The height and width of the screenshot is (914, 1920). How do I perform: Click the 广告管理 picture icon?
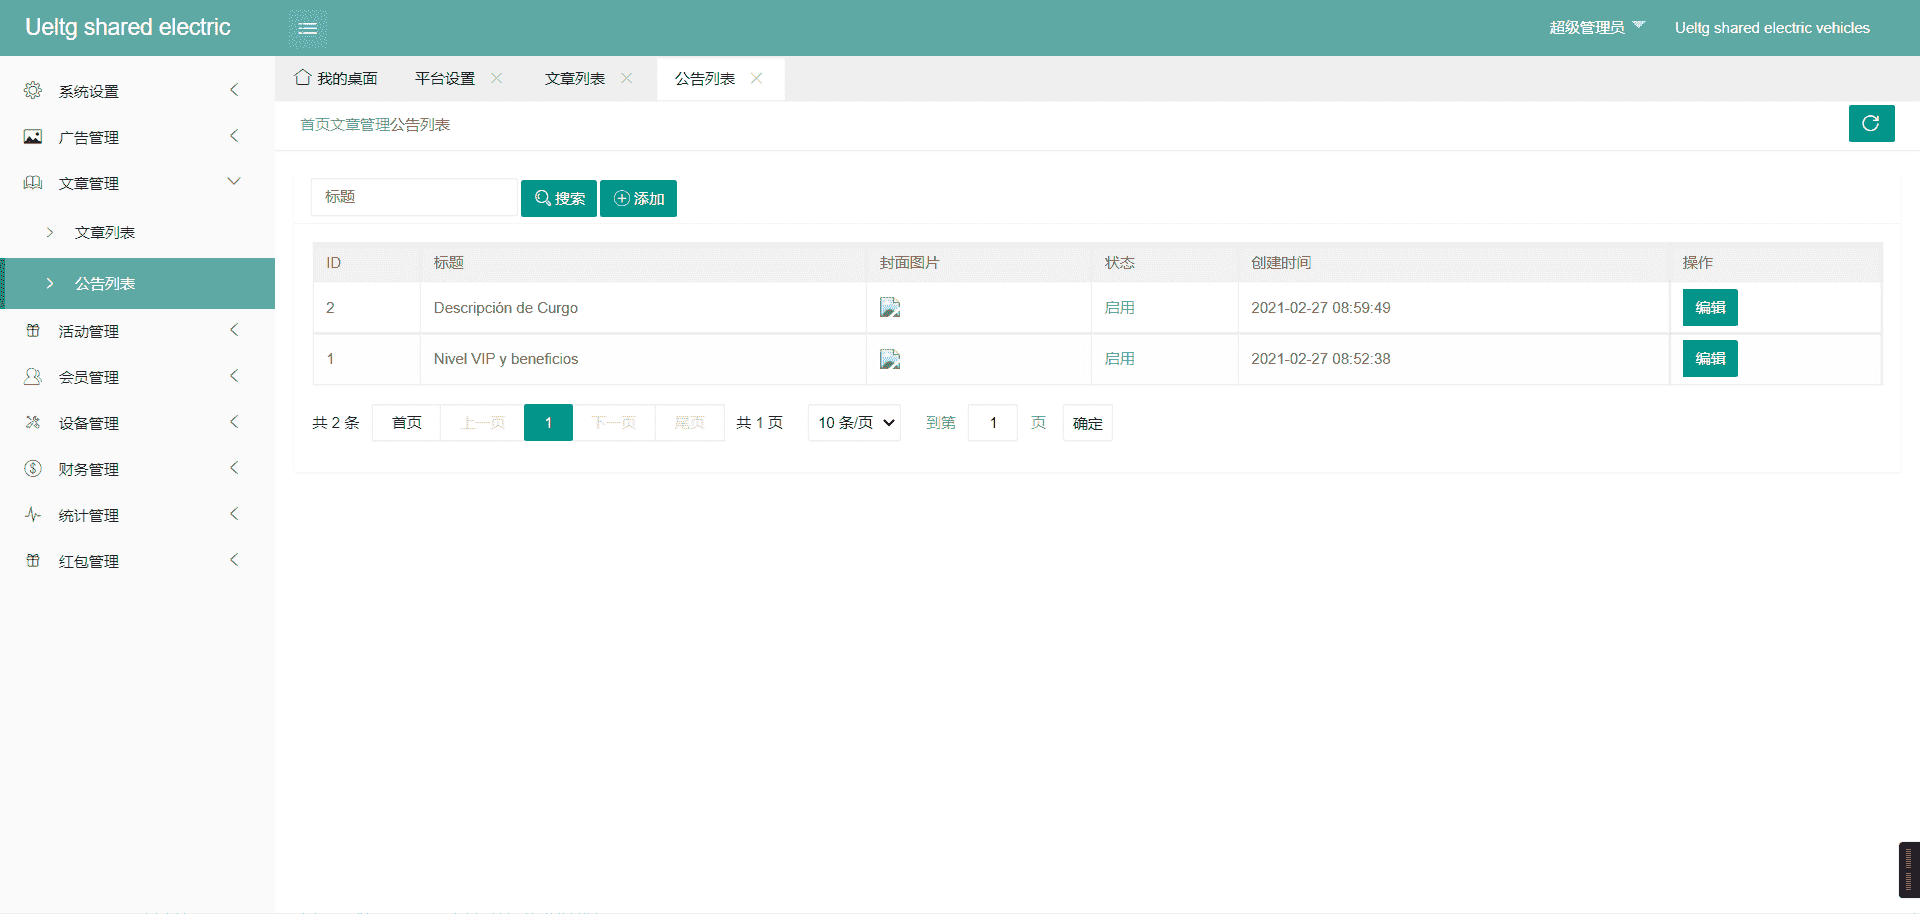pyautogui.click(x=33, y=137)
